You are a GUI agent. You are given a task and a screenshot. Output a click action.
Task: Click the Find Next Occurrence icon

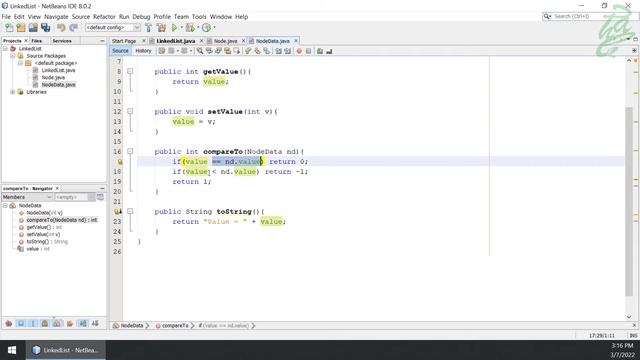pyautogui.click(x=218, y=51)
